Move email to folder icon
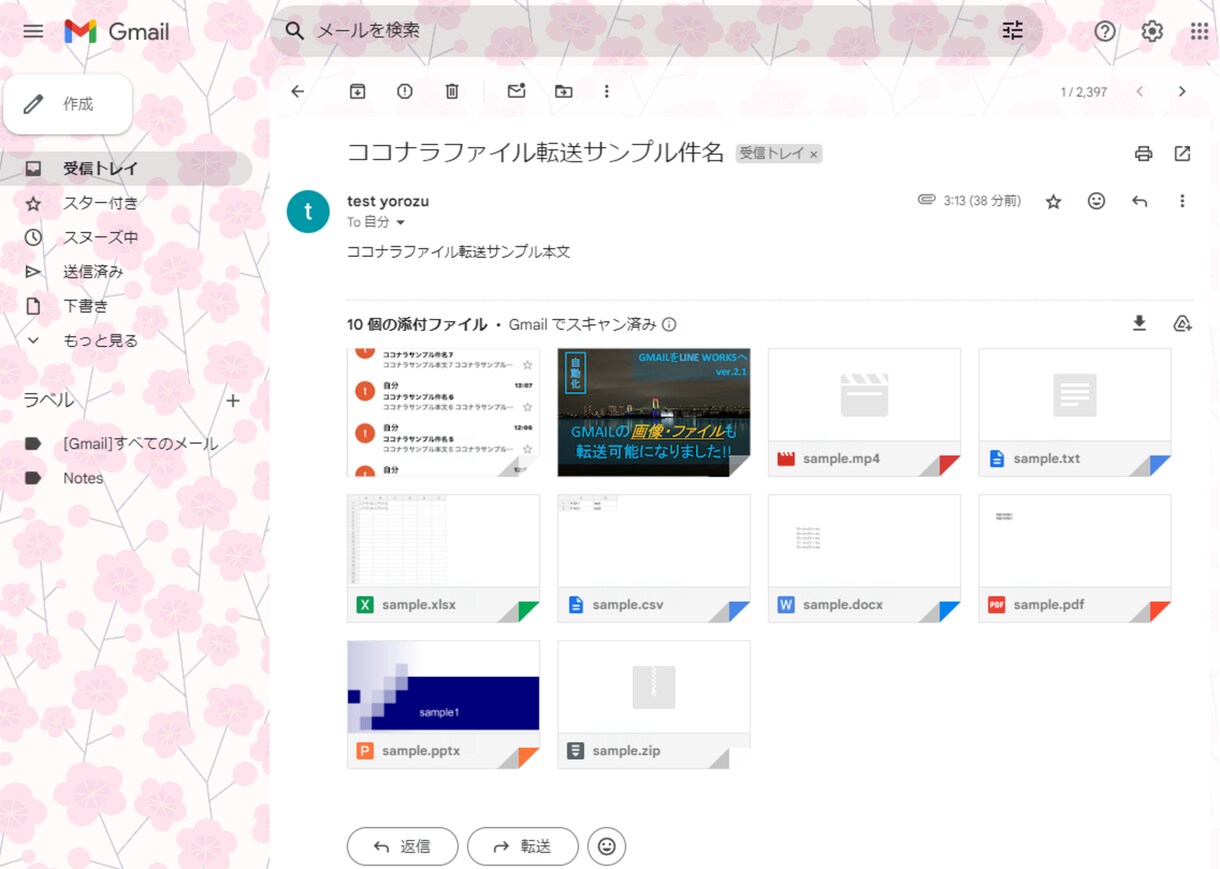This screenshot has height=869, width=1220. coord(564,91)
